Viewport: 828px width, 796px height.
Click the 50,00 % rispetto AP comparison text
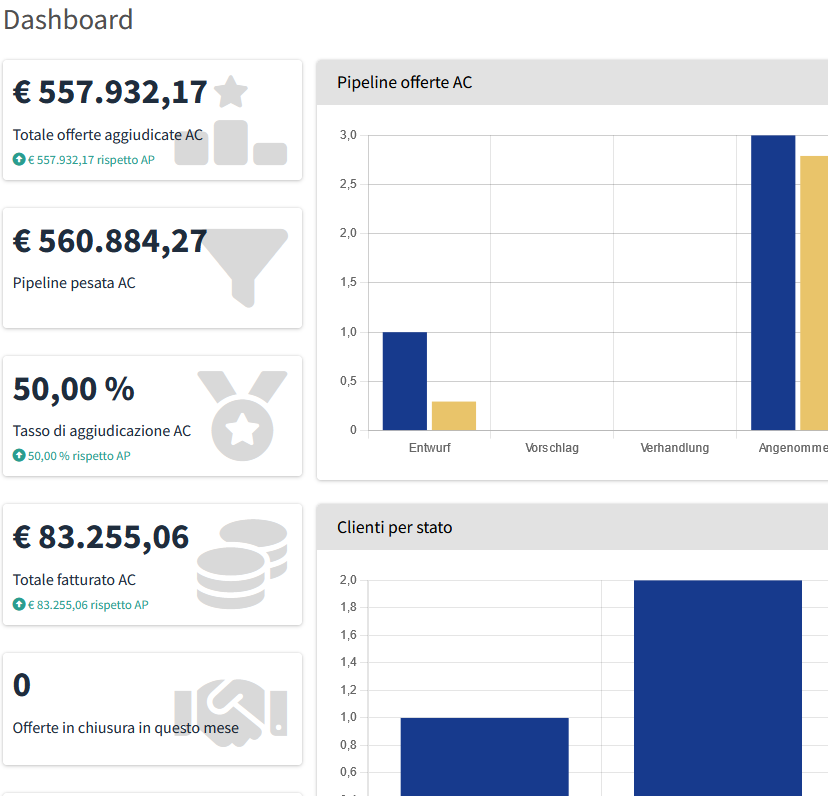coord(79,456)
